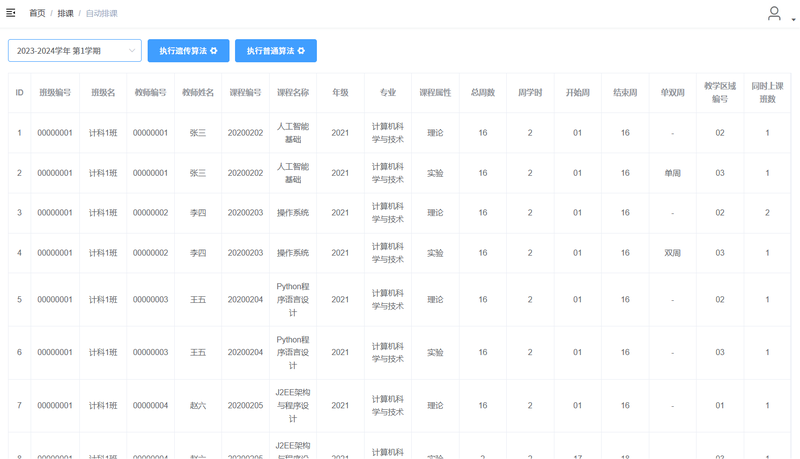Click the 自动排课 breadcrumb
The height and width of the screenshot is (459, 800).
(102, 13)
